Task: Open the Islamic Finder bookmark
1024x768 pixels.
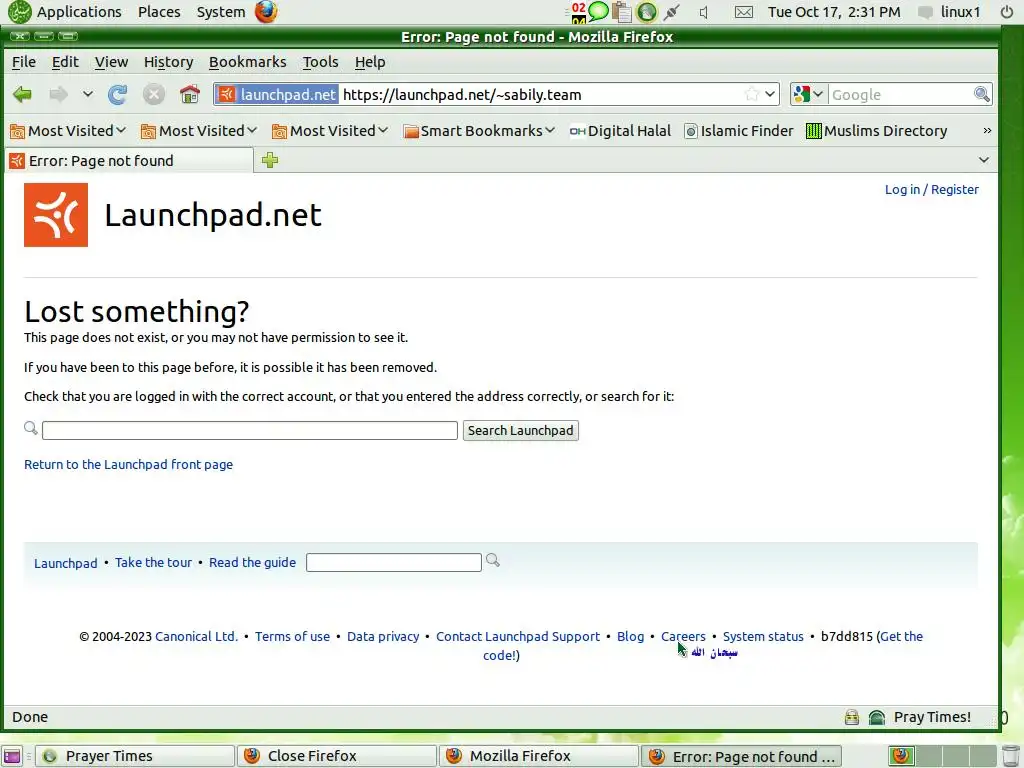Action: tap(739, 131)
